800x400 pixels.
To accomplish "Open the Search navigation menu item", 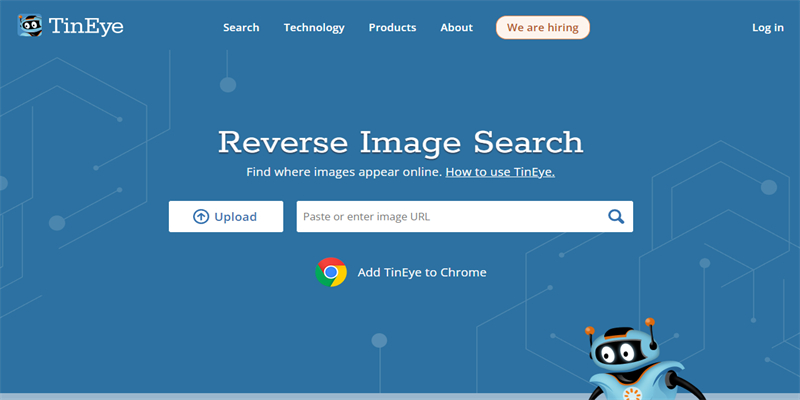I will pyautogui.click(x=241, y=28).
